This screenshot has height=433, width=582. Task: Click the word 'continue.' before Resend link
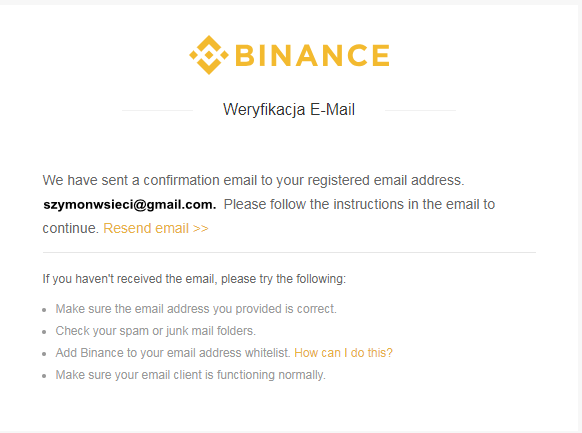71,228
